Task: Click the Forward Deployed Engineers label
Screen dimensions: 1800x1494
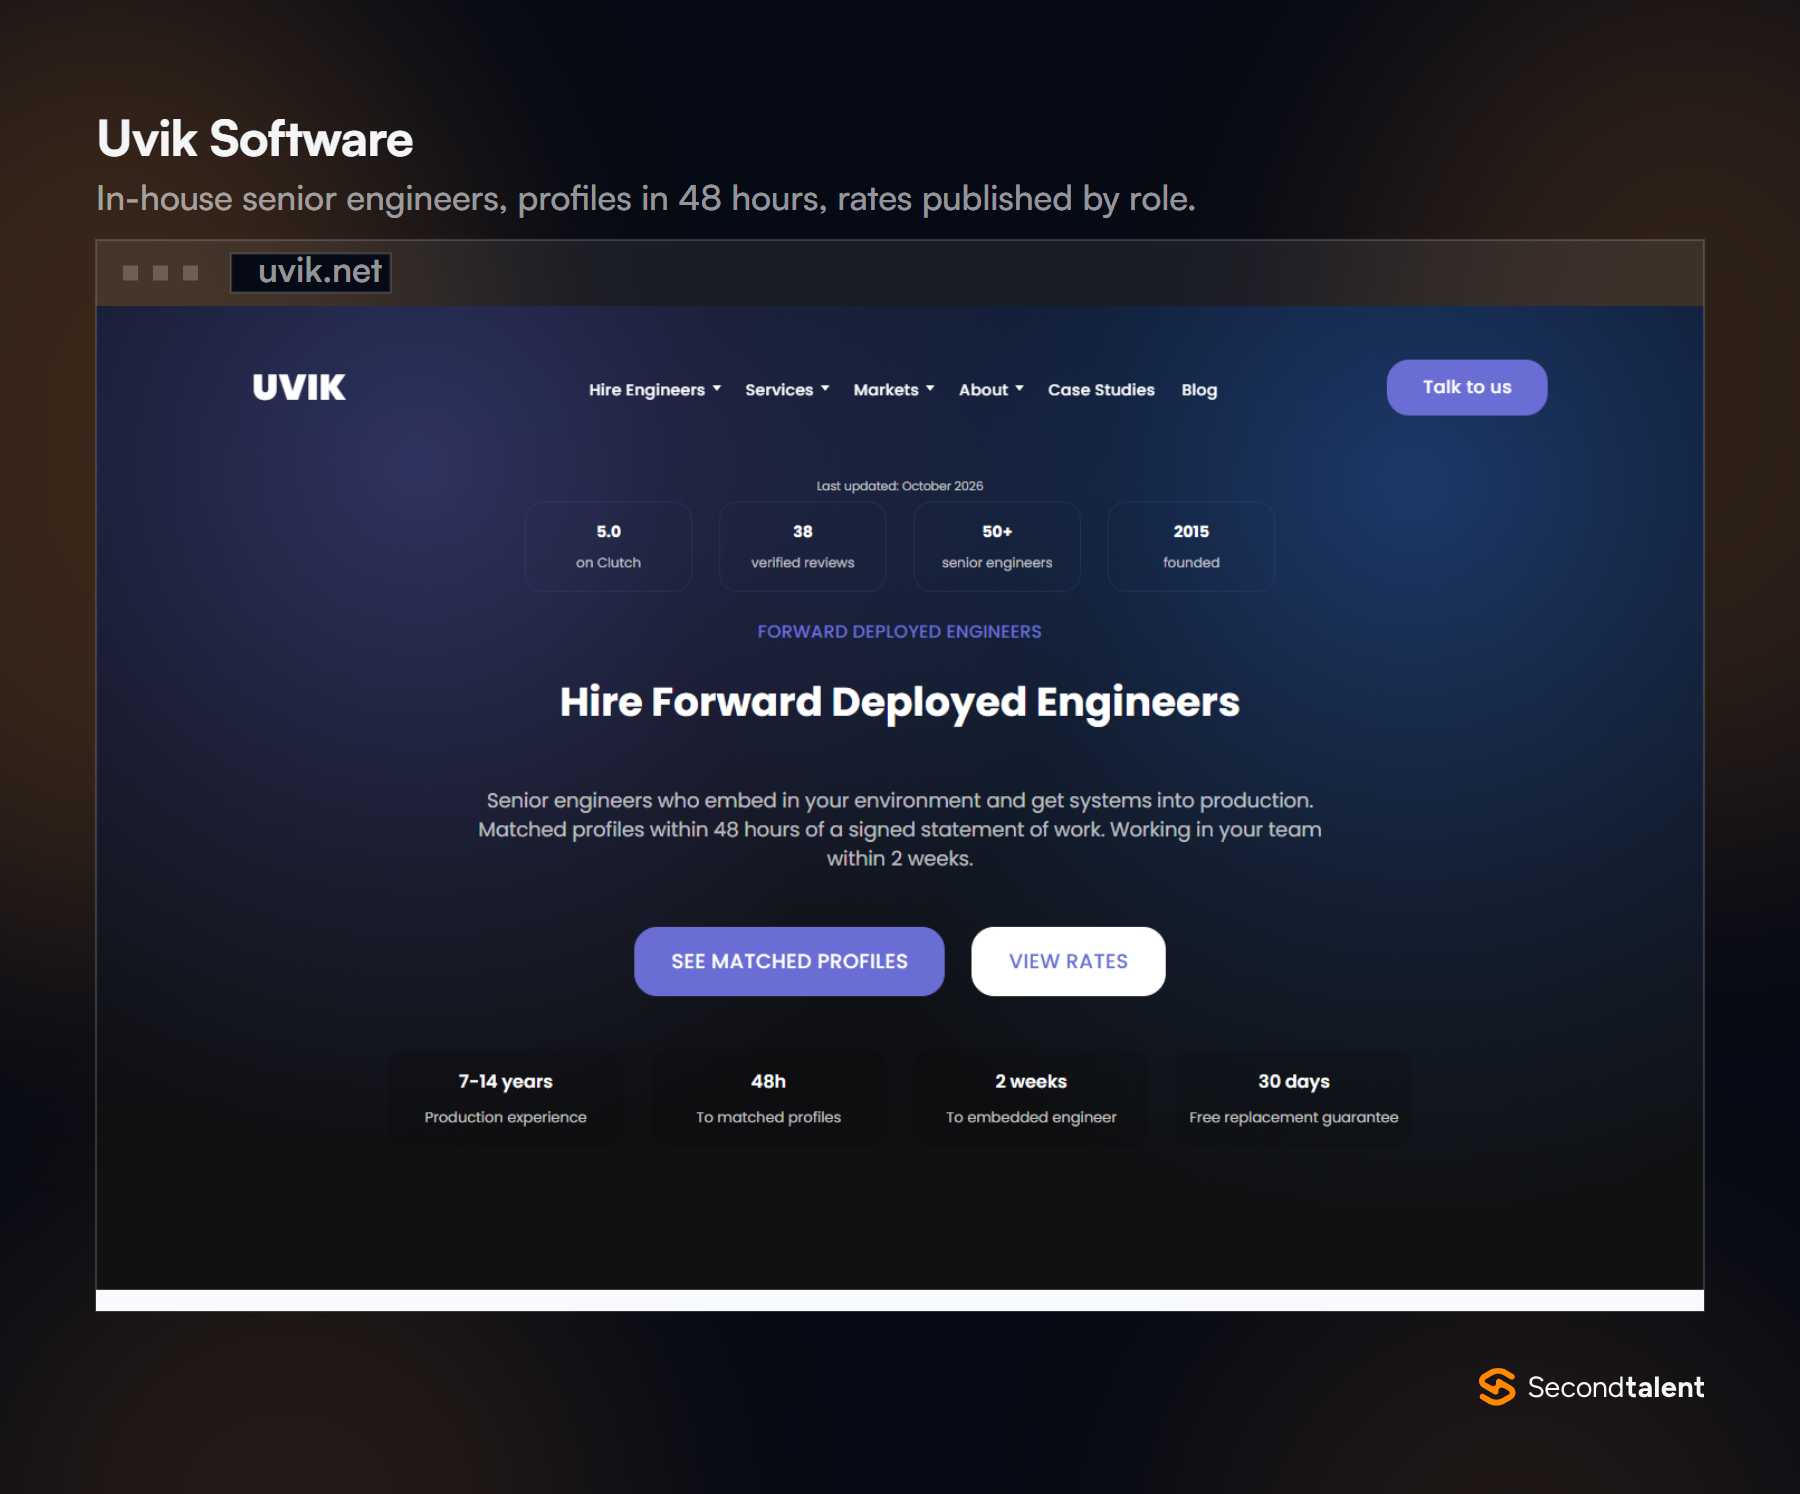Action: coord(899,632)
